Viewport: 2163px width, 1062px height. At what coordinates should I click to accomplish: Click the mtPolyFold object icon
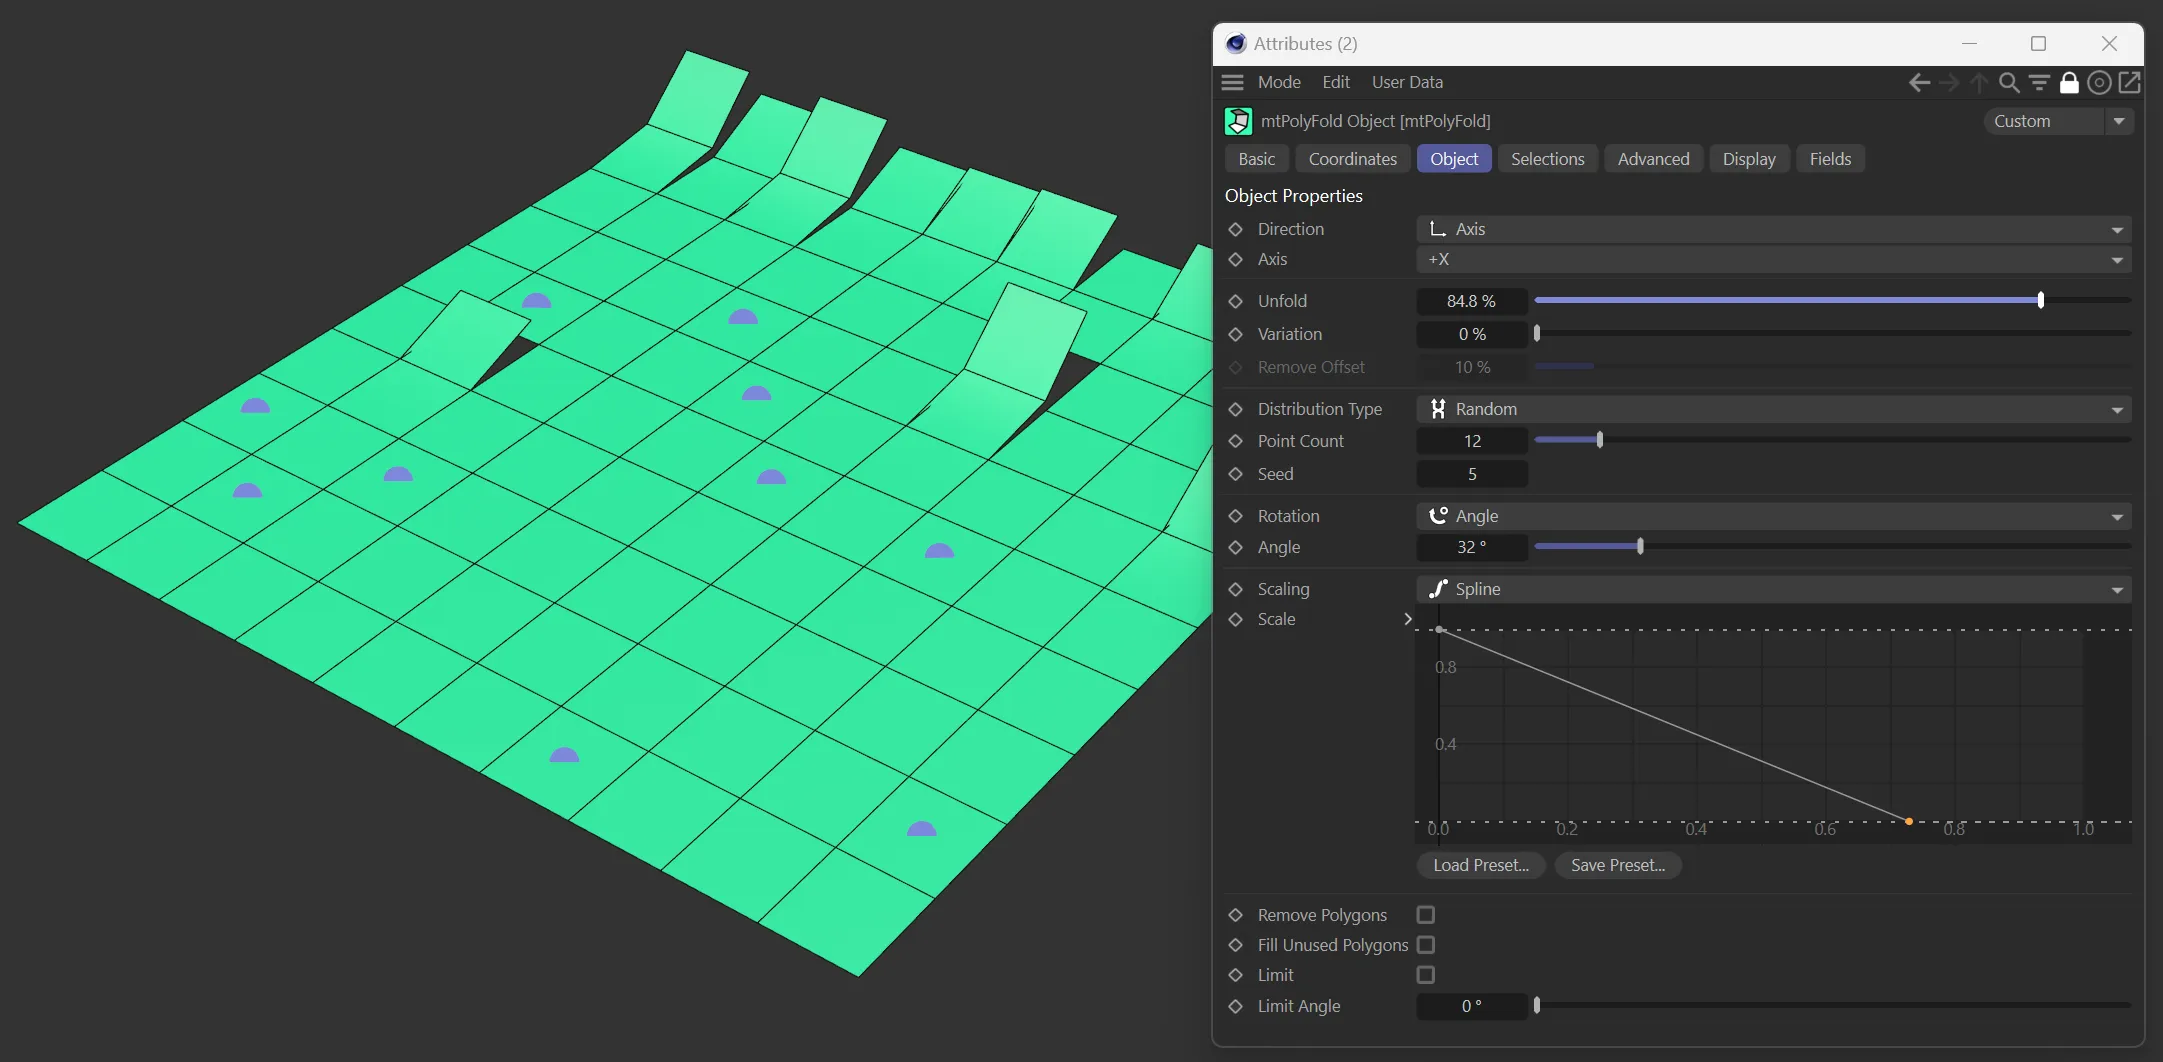1238,121
